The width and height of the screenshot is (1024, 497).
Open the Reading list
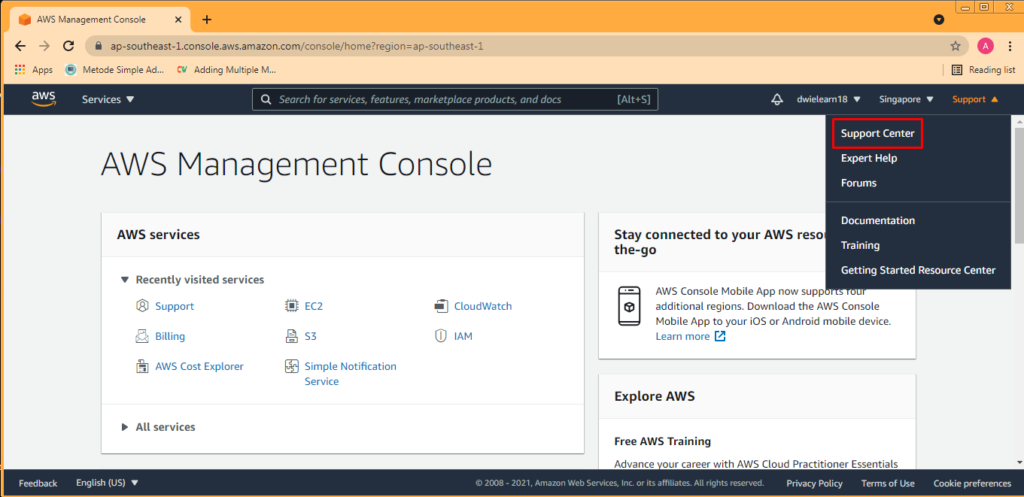pos(984,69)
